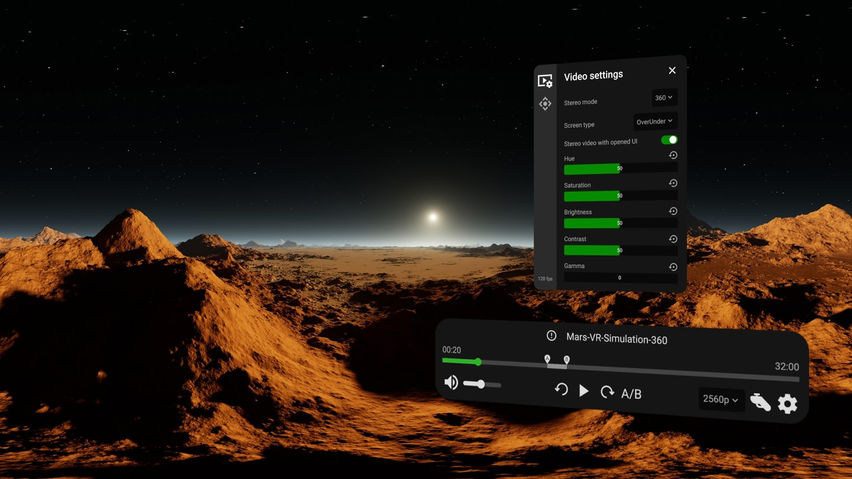Click the Brightness slider bar
The image size is (852, 479).
pos(621,223)
